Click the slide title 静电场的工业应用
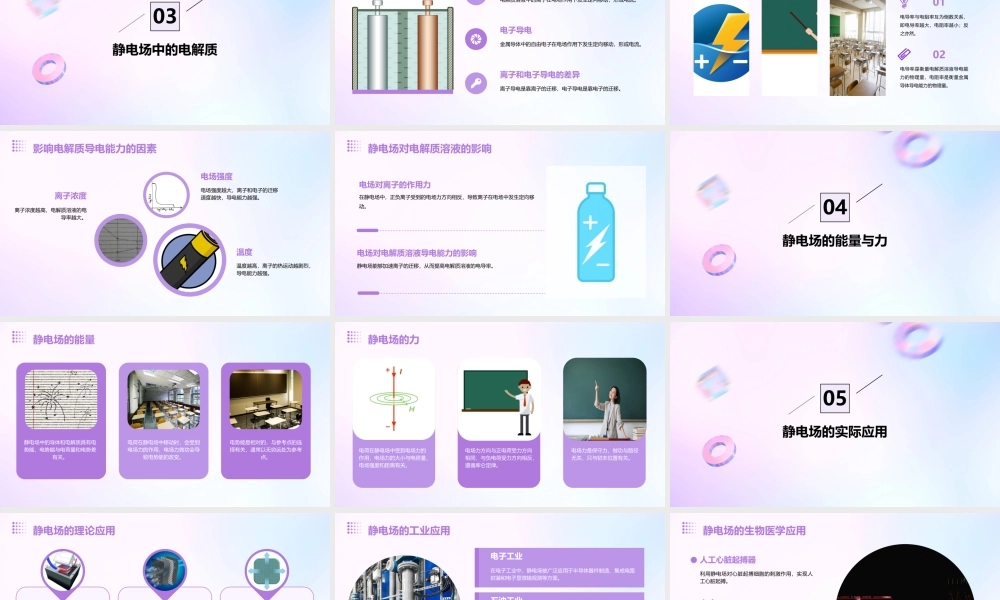The height and width of the screenshot is (600, 1000). (409, 530)
